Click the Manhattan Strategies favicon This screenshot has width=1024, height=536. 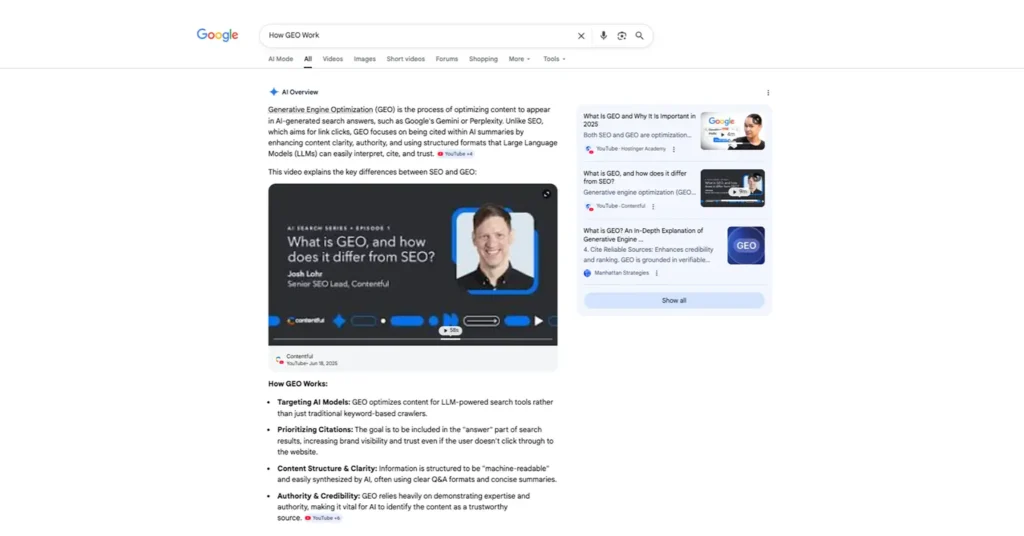click(587, 273)
